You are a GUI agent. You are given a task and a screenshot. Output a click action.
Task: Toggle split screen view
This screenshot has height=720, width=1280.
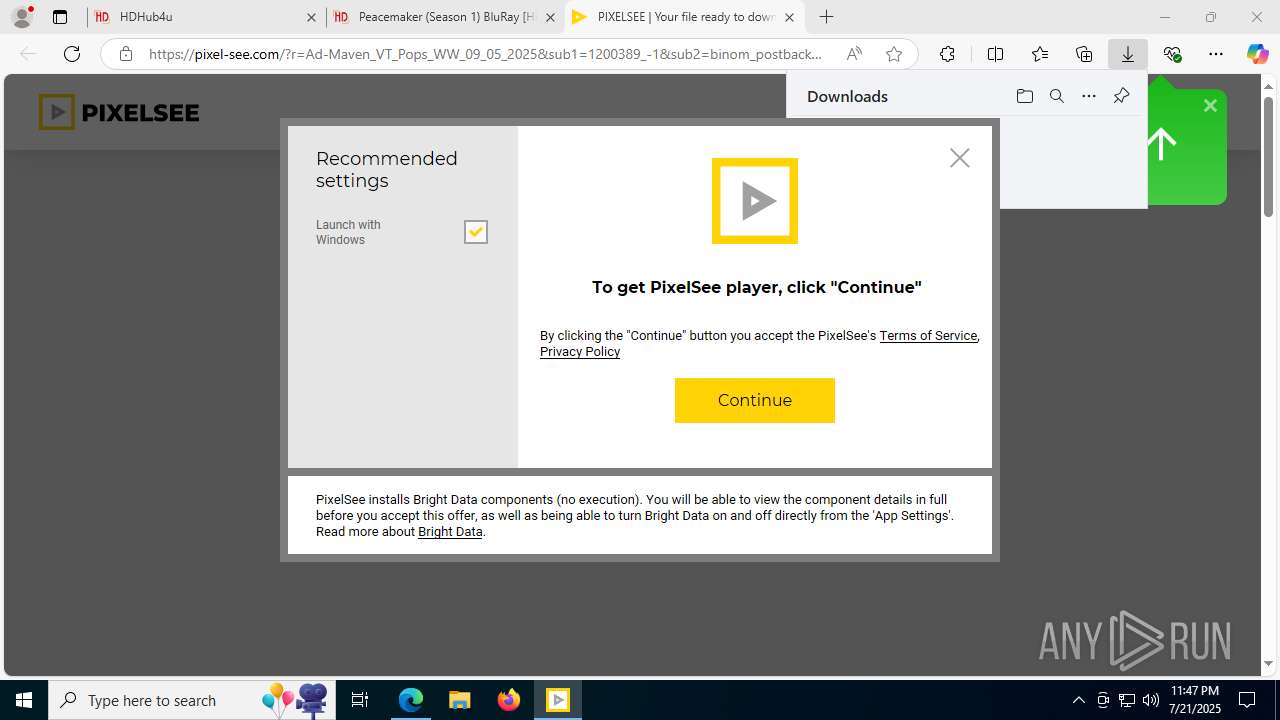click(x=995, y=54)
